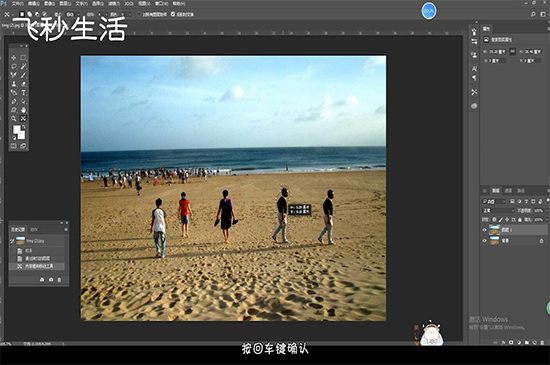Hide the 图层 1 layer
Image resolution: width=550 pixels, height=365 pixels.
(484, 230)
